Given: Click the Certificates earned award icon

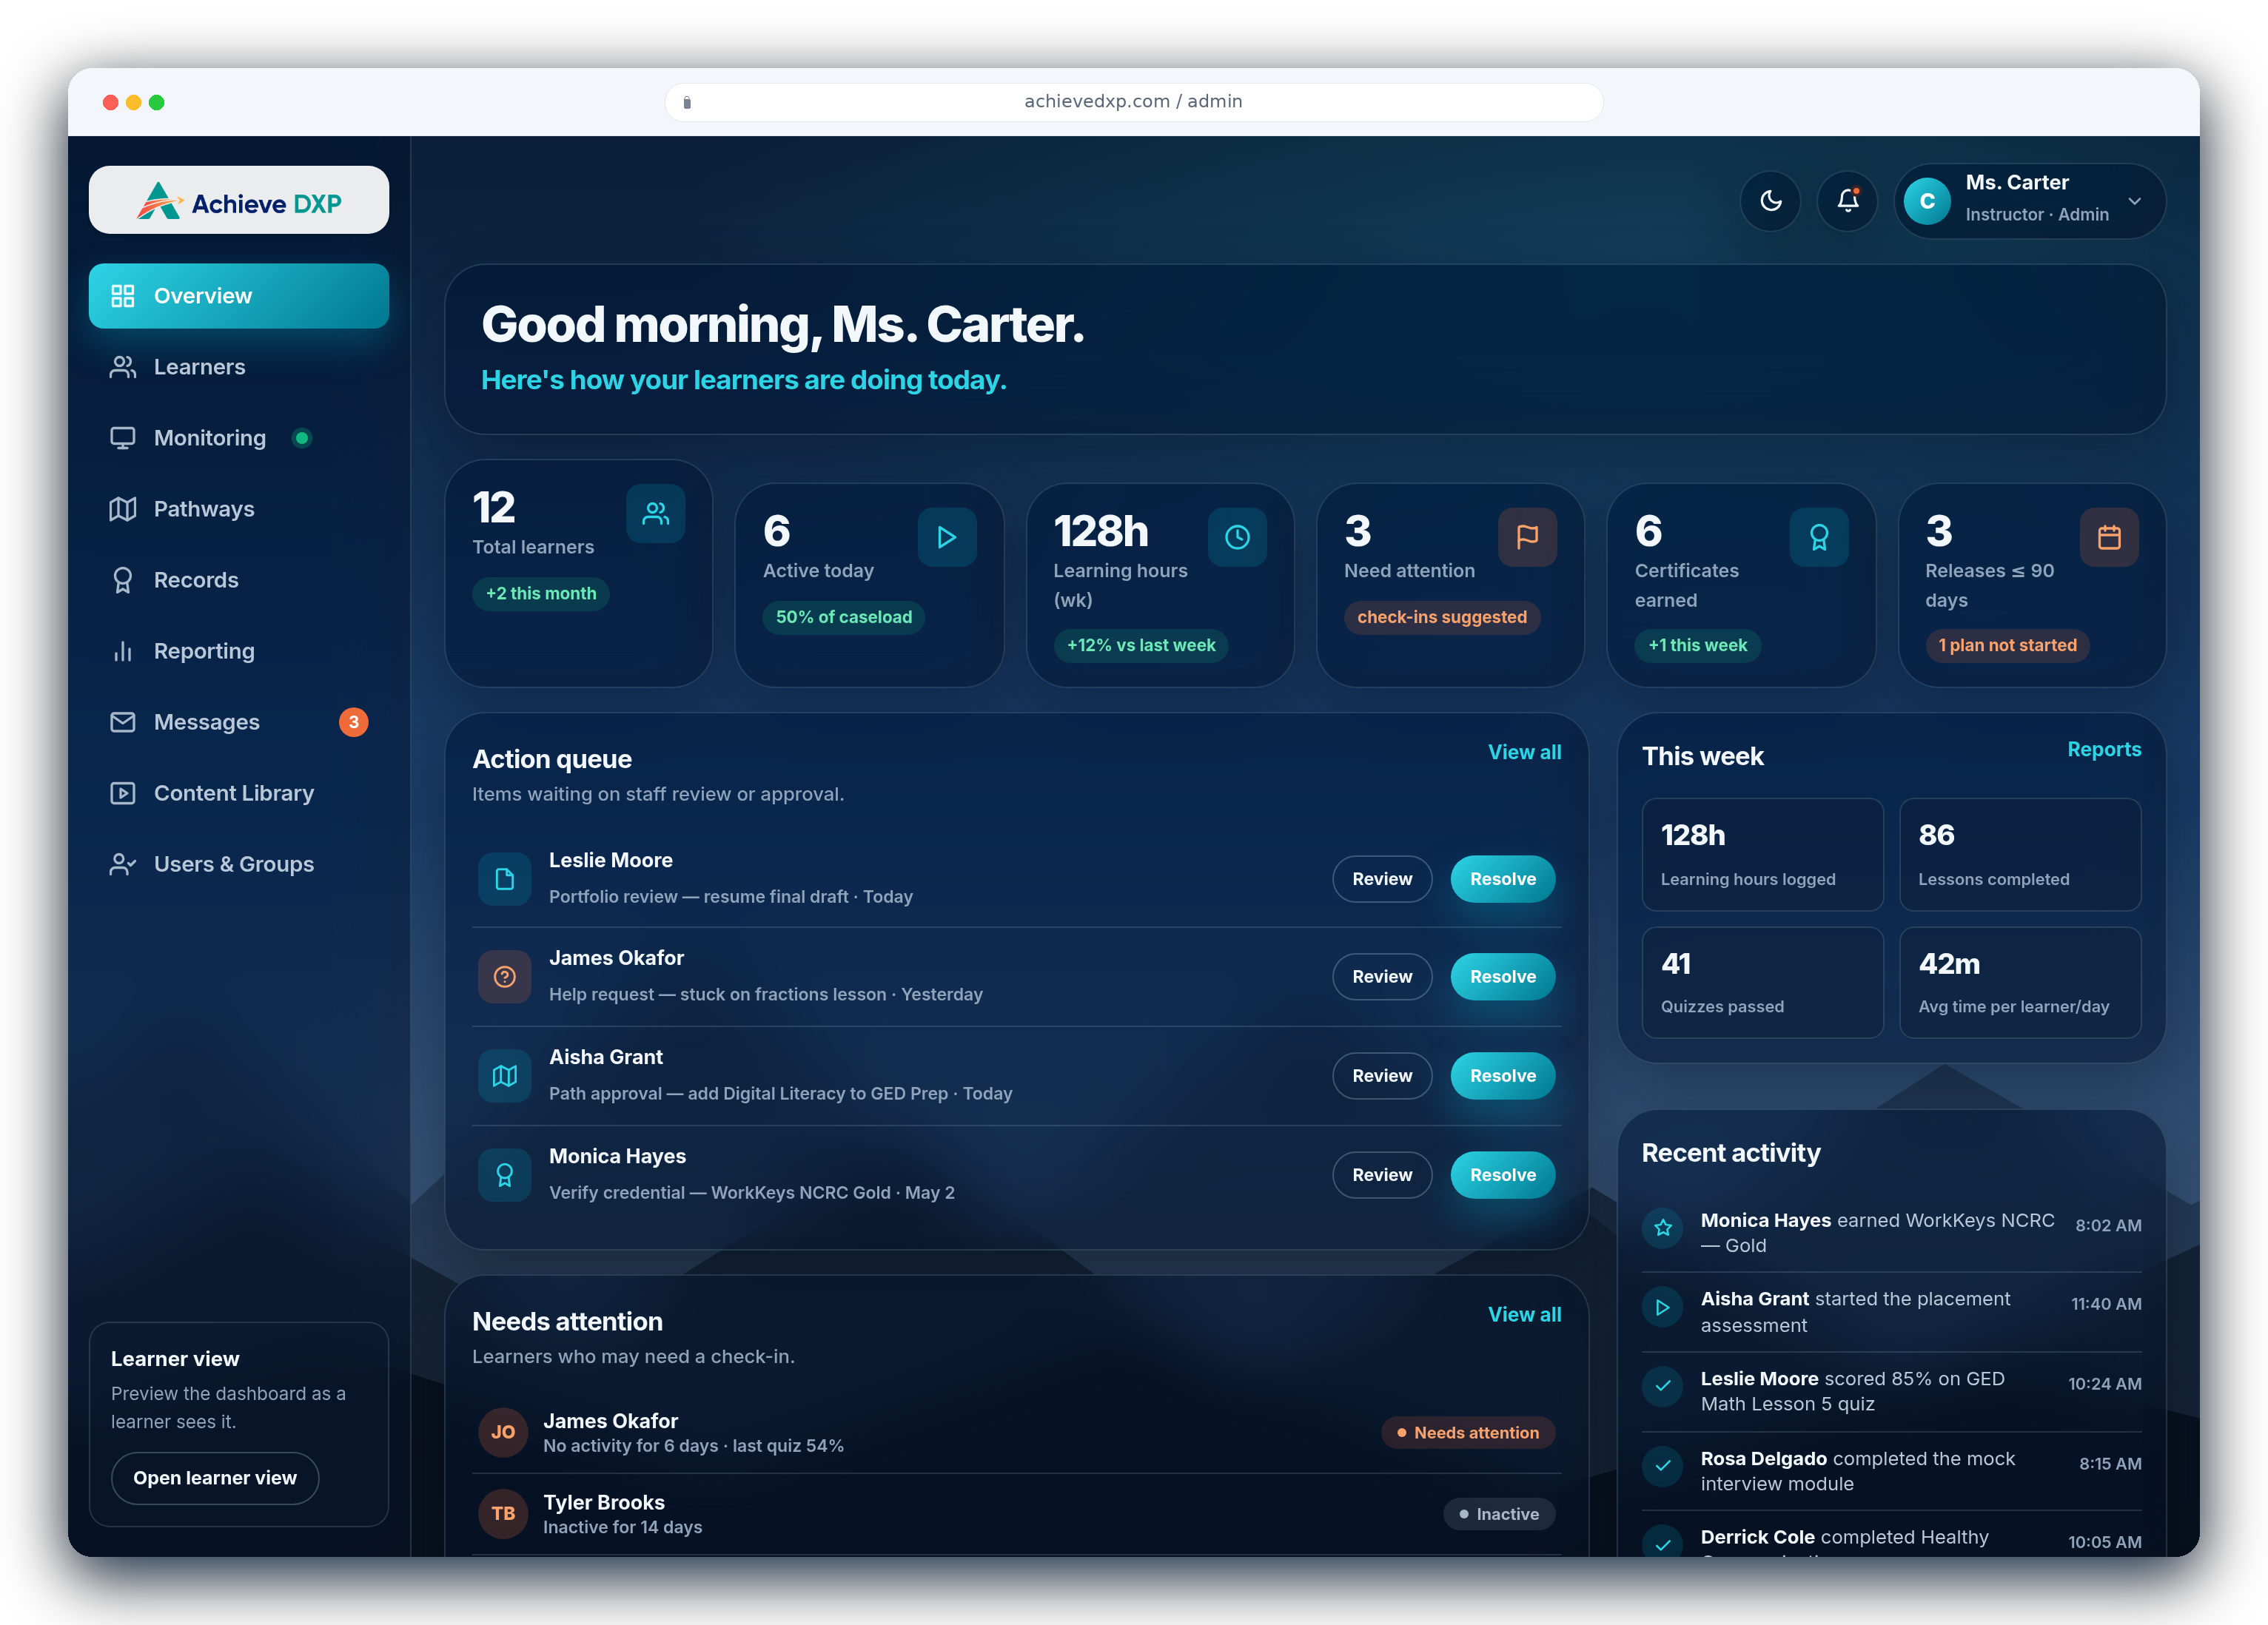Looking at the screenshot, I should click(1819, 538).
